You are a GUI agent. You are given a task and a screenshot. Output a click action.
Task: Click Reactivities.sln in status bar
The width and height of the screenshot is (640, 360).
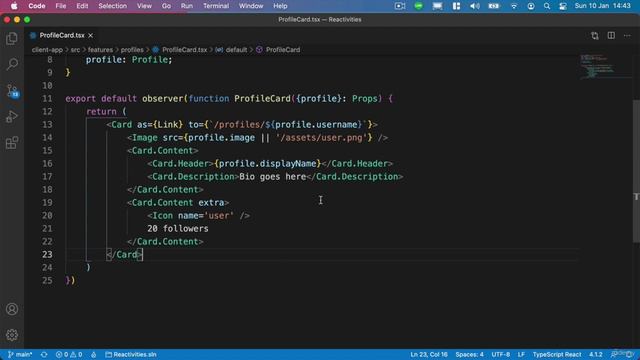[x=131, y=354]
